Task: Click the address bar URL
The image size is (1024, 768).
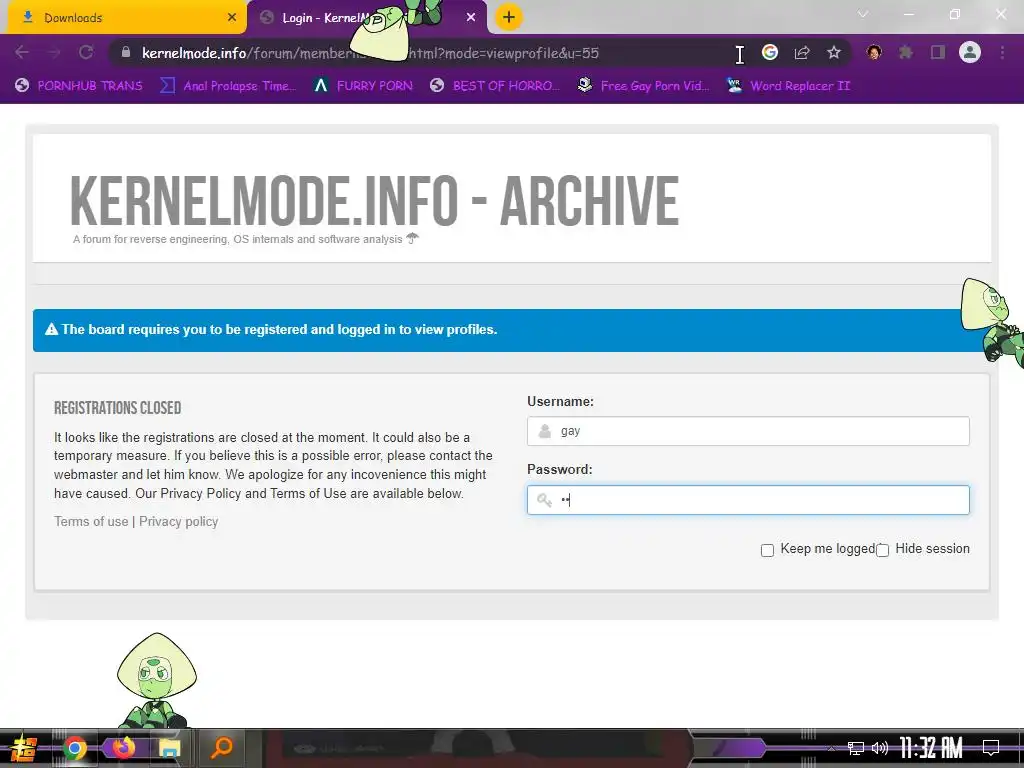Action: [x=370, y=53]
